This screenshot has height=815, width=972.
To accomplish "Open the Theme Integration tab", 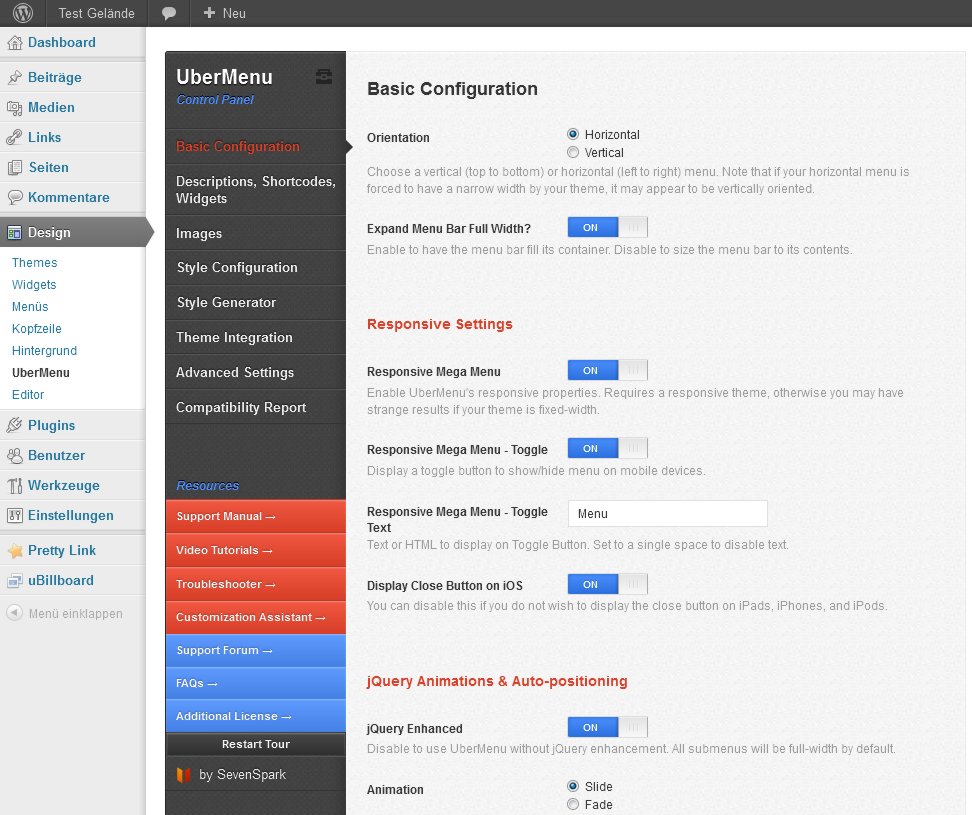I will click(x=255, y=337).
